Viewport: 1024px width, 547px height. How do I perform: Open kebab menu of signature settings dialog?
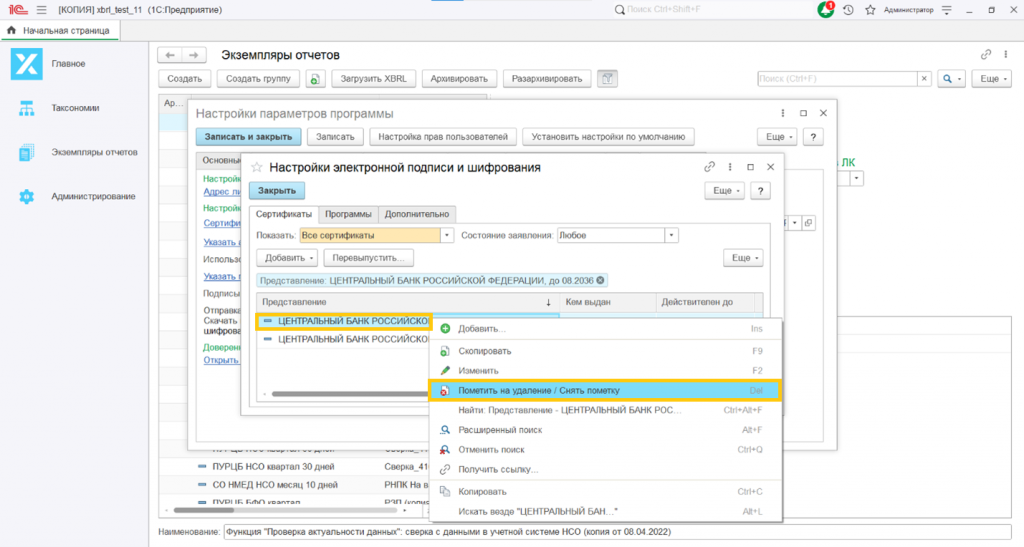729,167
